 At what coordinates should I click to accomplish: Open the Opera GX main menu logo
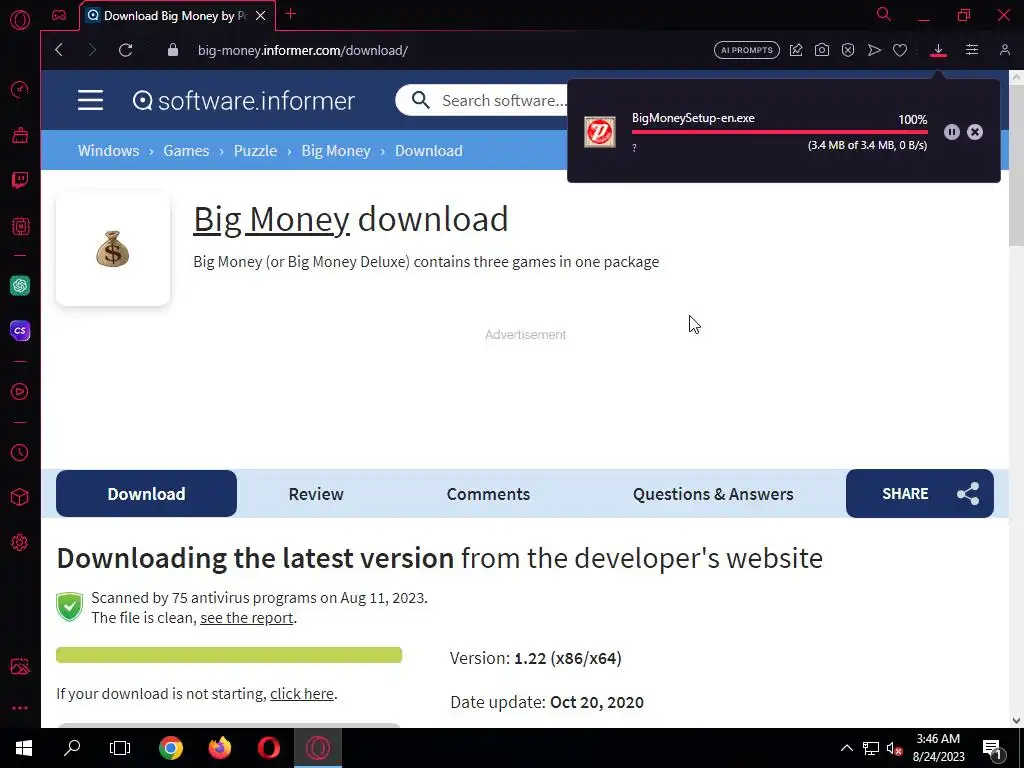[20, 20]
